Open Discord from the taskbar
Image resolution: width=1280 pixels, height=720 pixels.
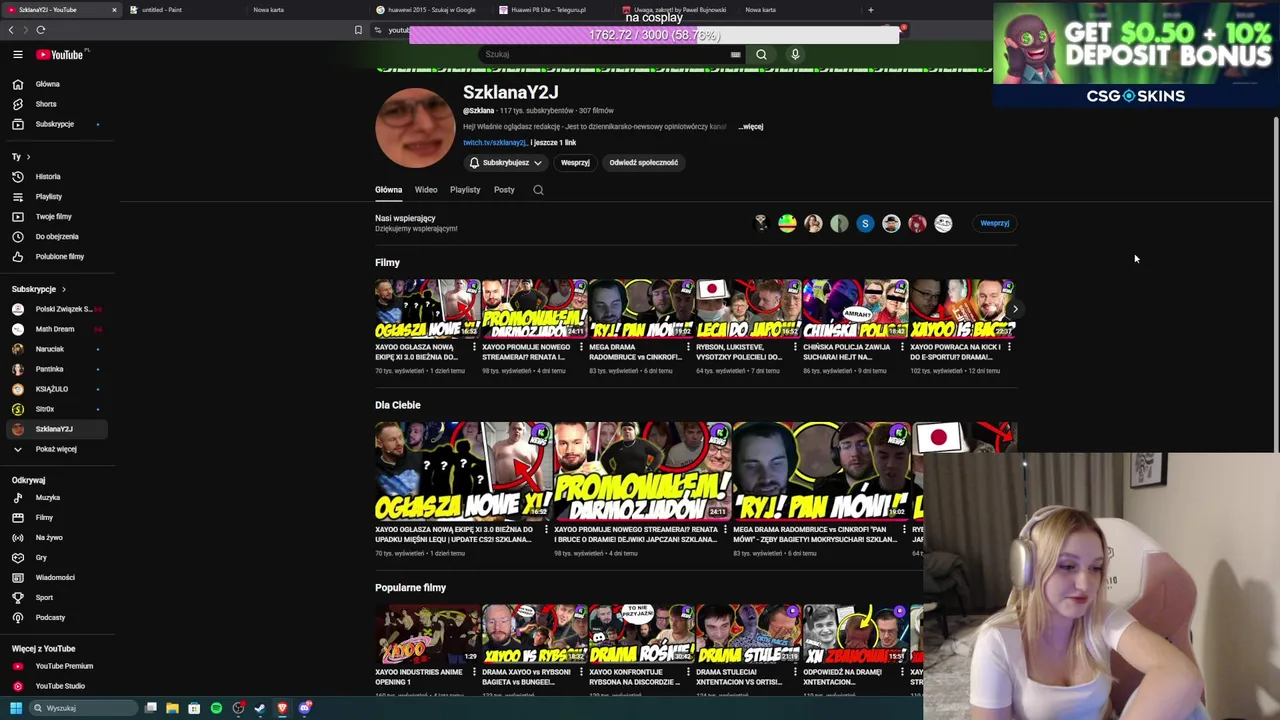tap(305, 708)
